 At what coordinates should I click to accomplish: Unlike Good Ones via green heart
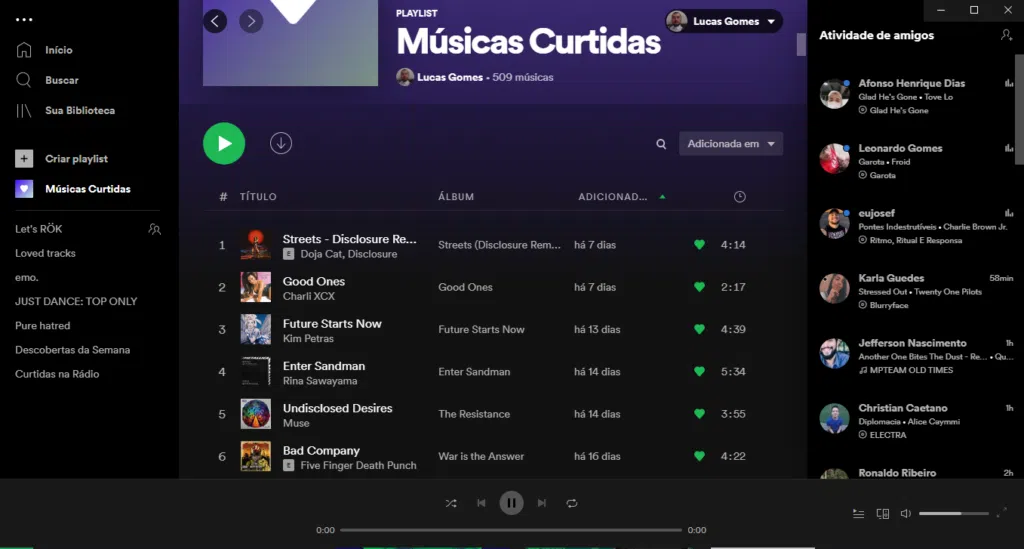pyautogui.click(x=699, y=287)
